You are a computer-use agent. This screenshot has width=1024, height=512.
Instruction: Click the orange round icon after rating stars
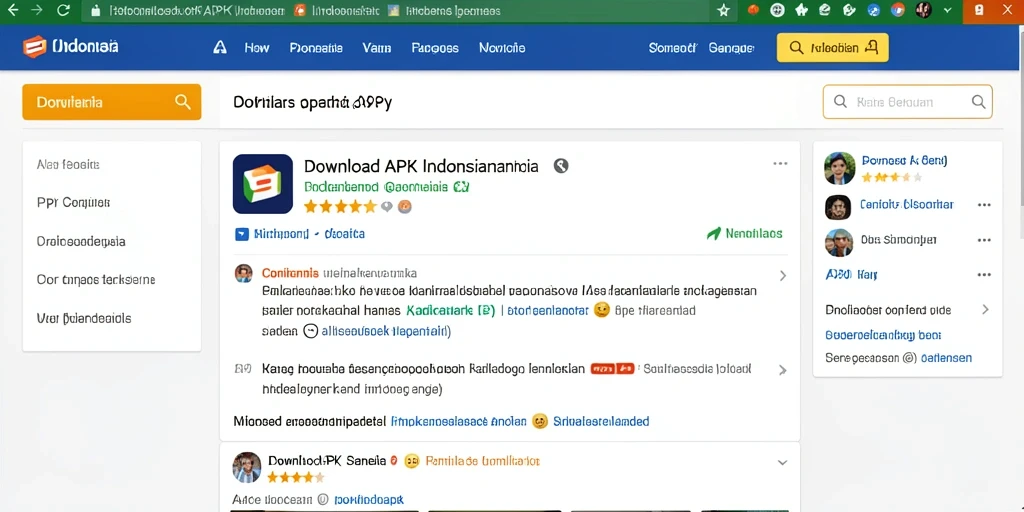(x=404, y=206)
